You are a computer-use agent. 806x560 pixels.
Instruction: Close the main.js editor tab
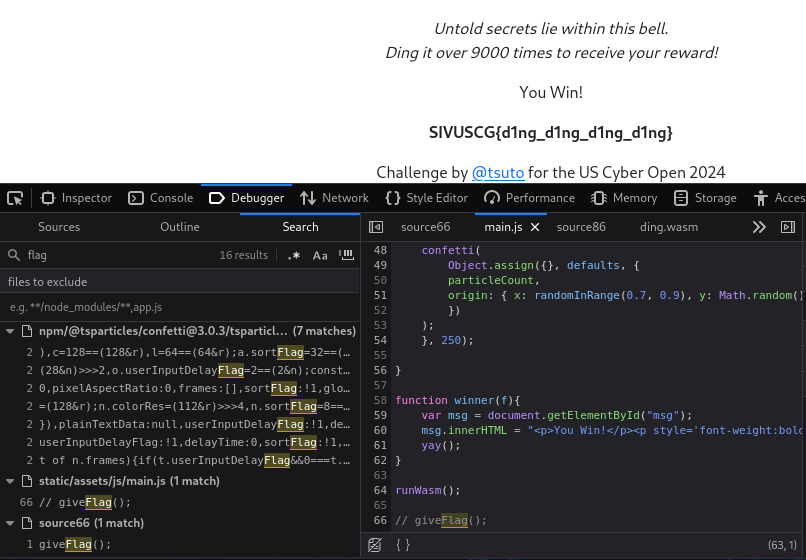pyautogui.click(x=535, y=228)
